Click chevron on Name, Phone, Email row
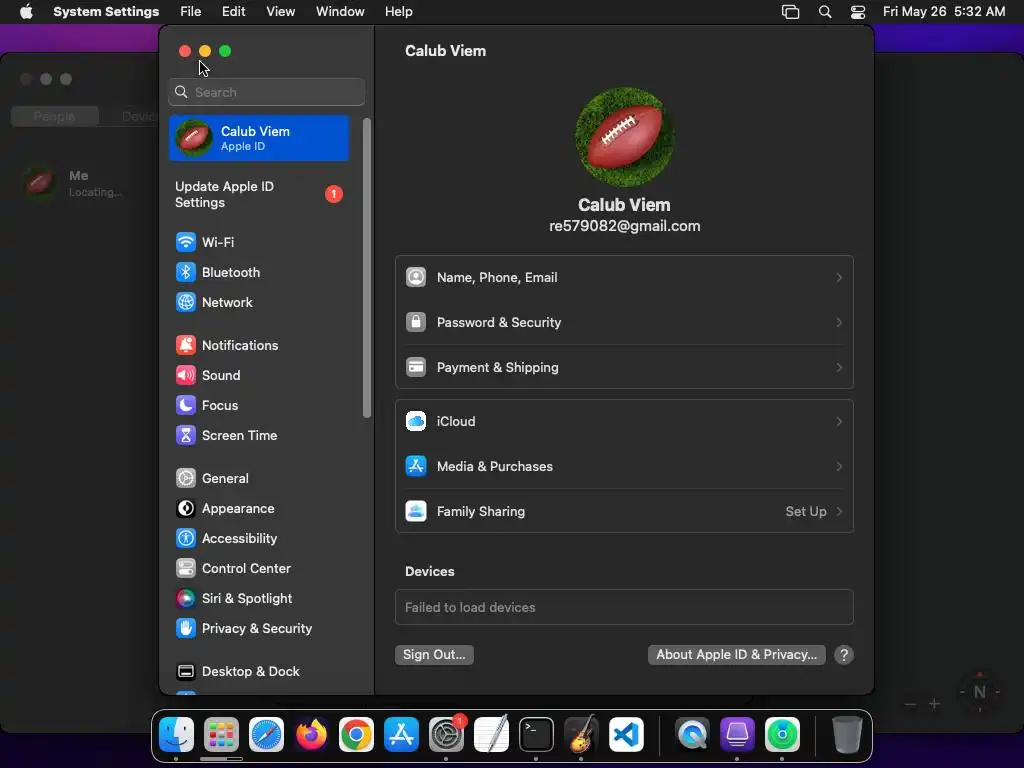Viewport: 1024px width, 768px height. pos(839,278)
